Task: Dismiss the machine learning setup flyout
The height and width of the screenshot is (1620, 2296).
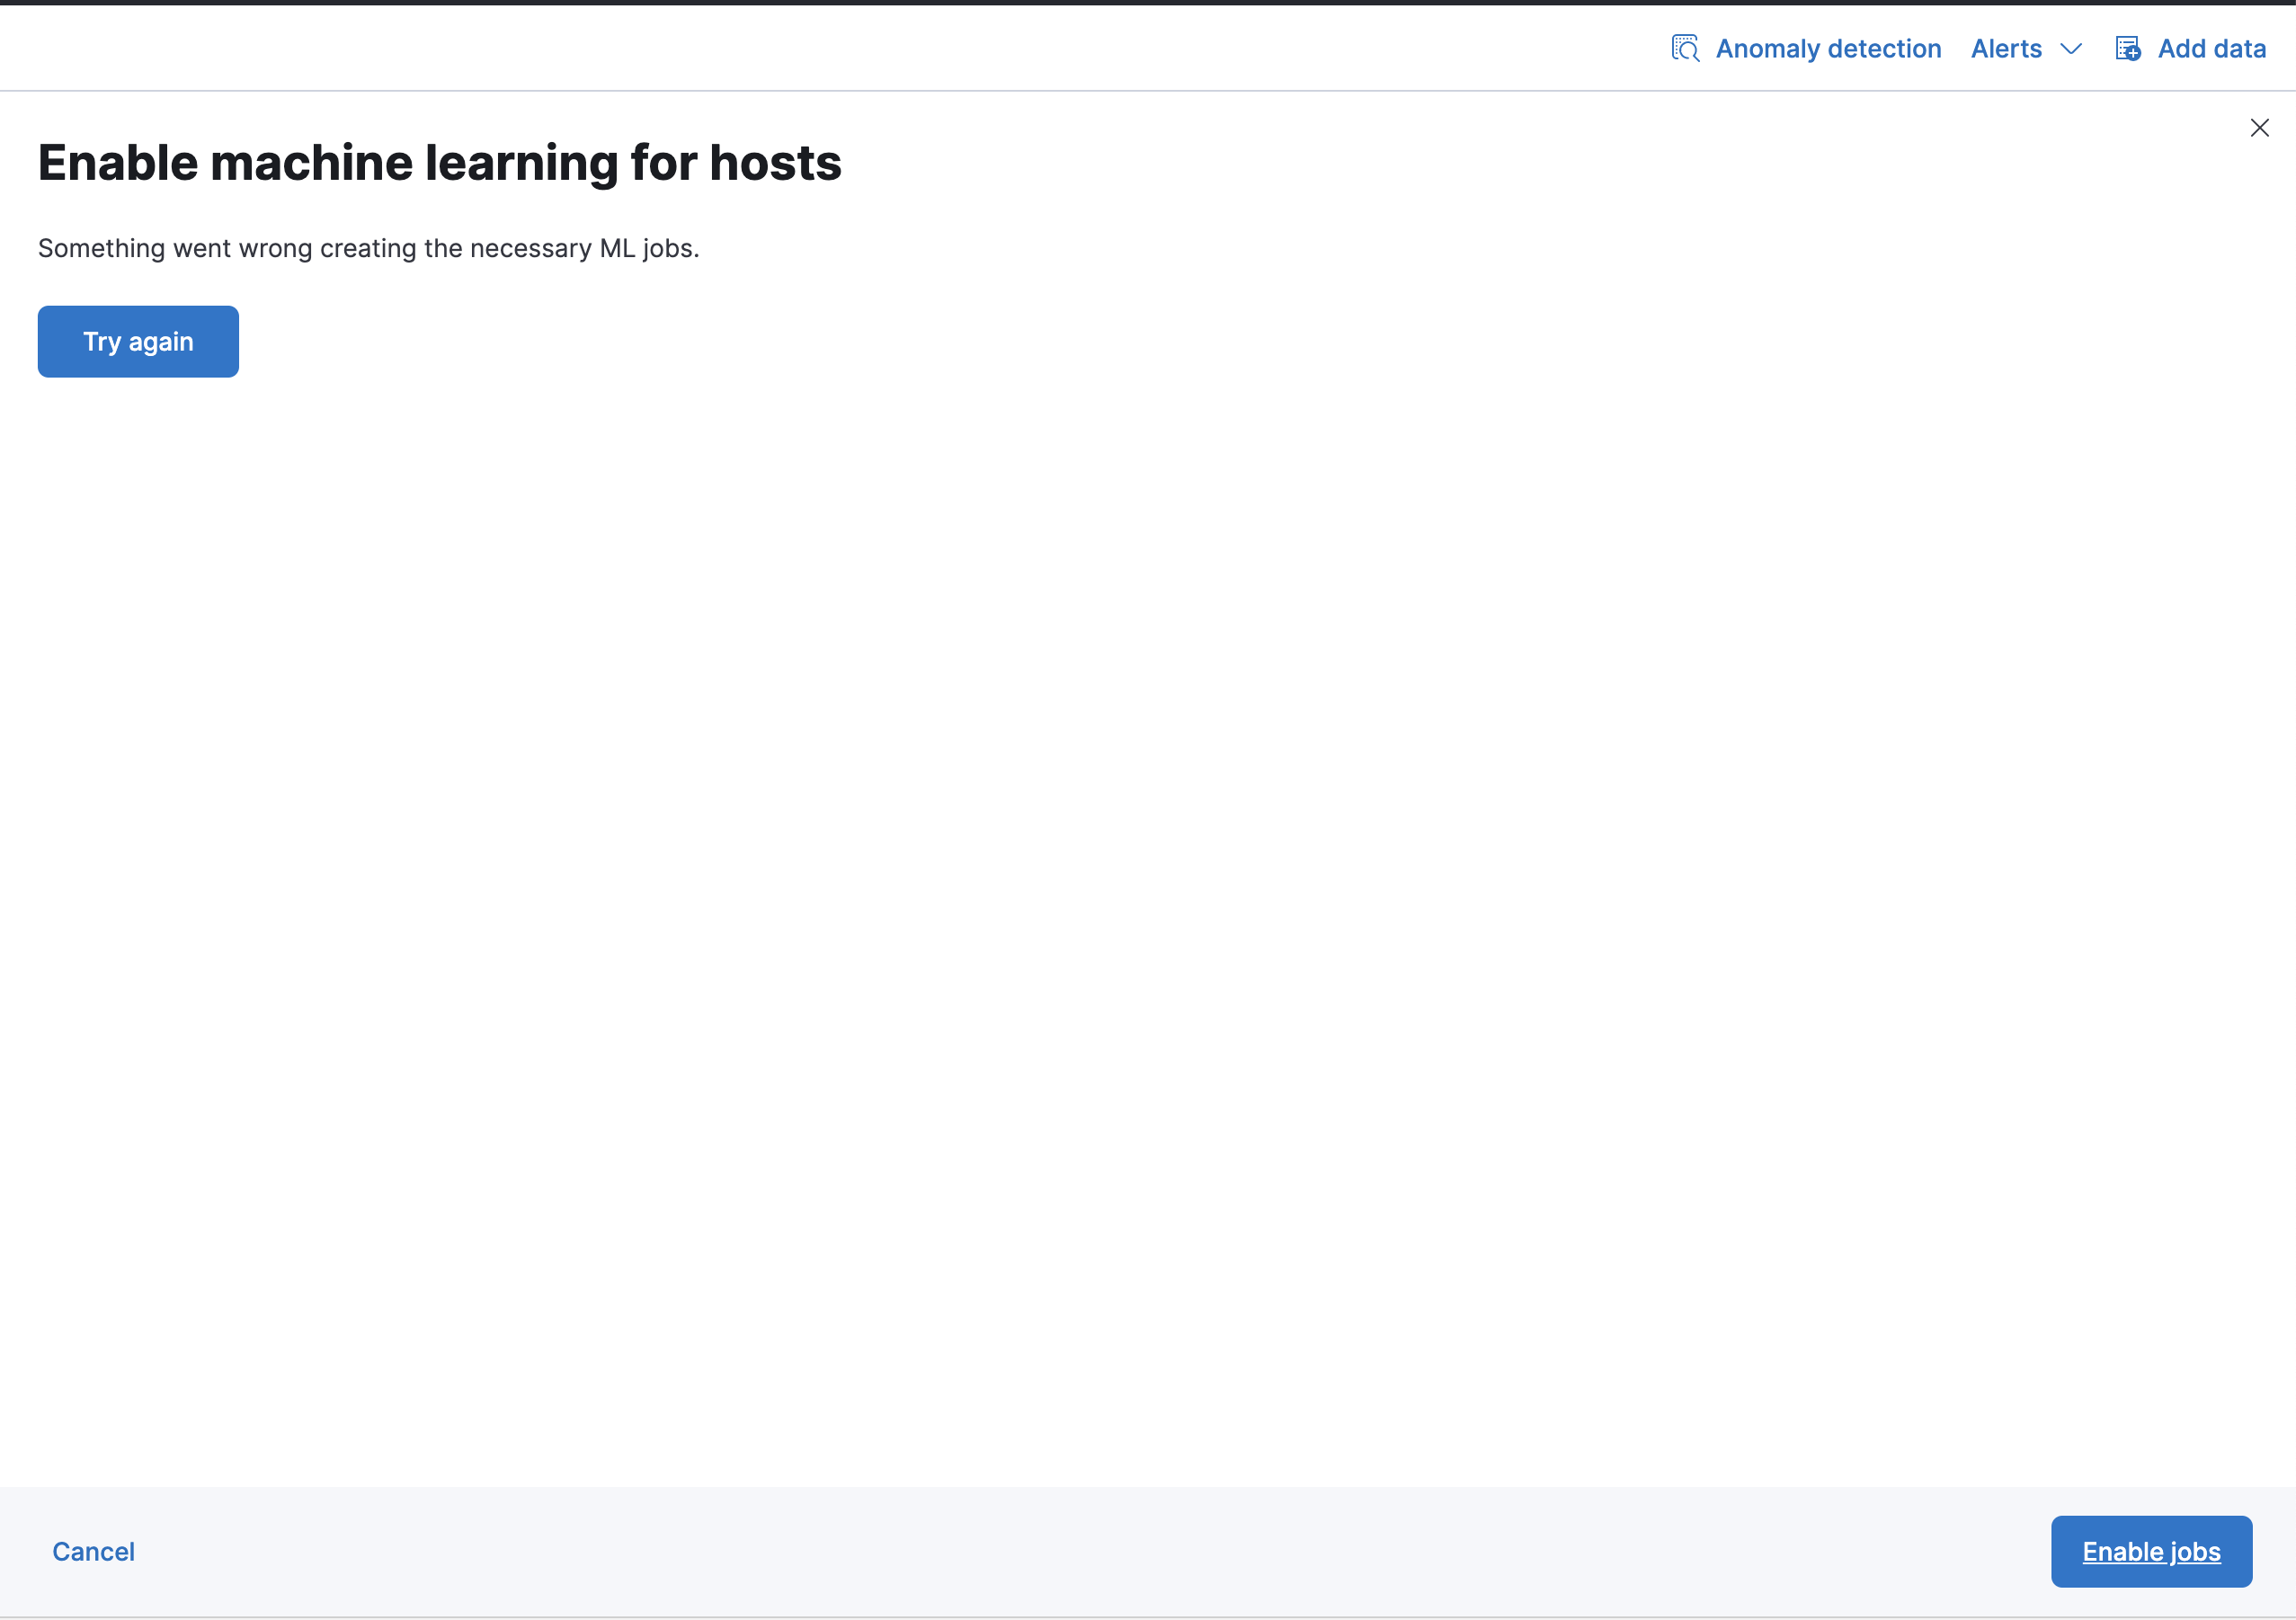Action: [x=2259, y=127]
